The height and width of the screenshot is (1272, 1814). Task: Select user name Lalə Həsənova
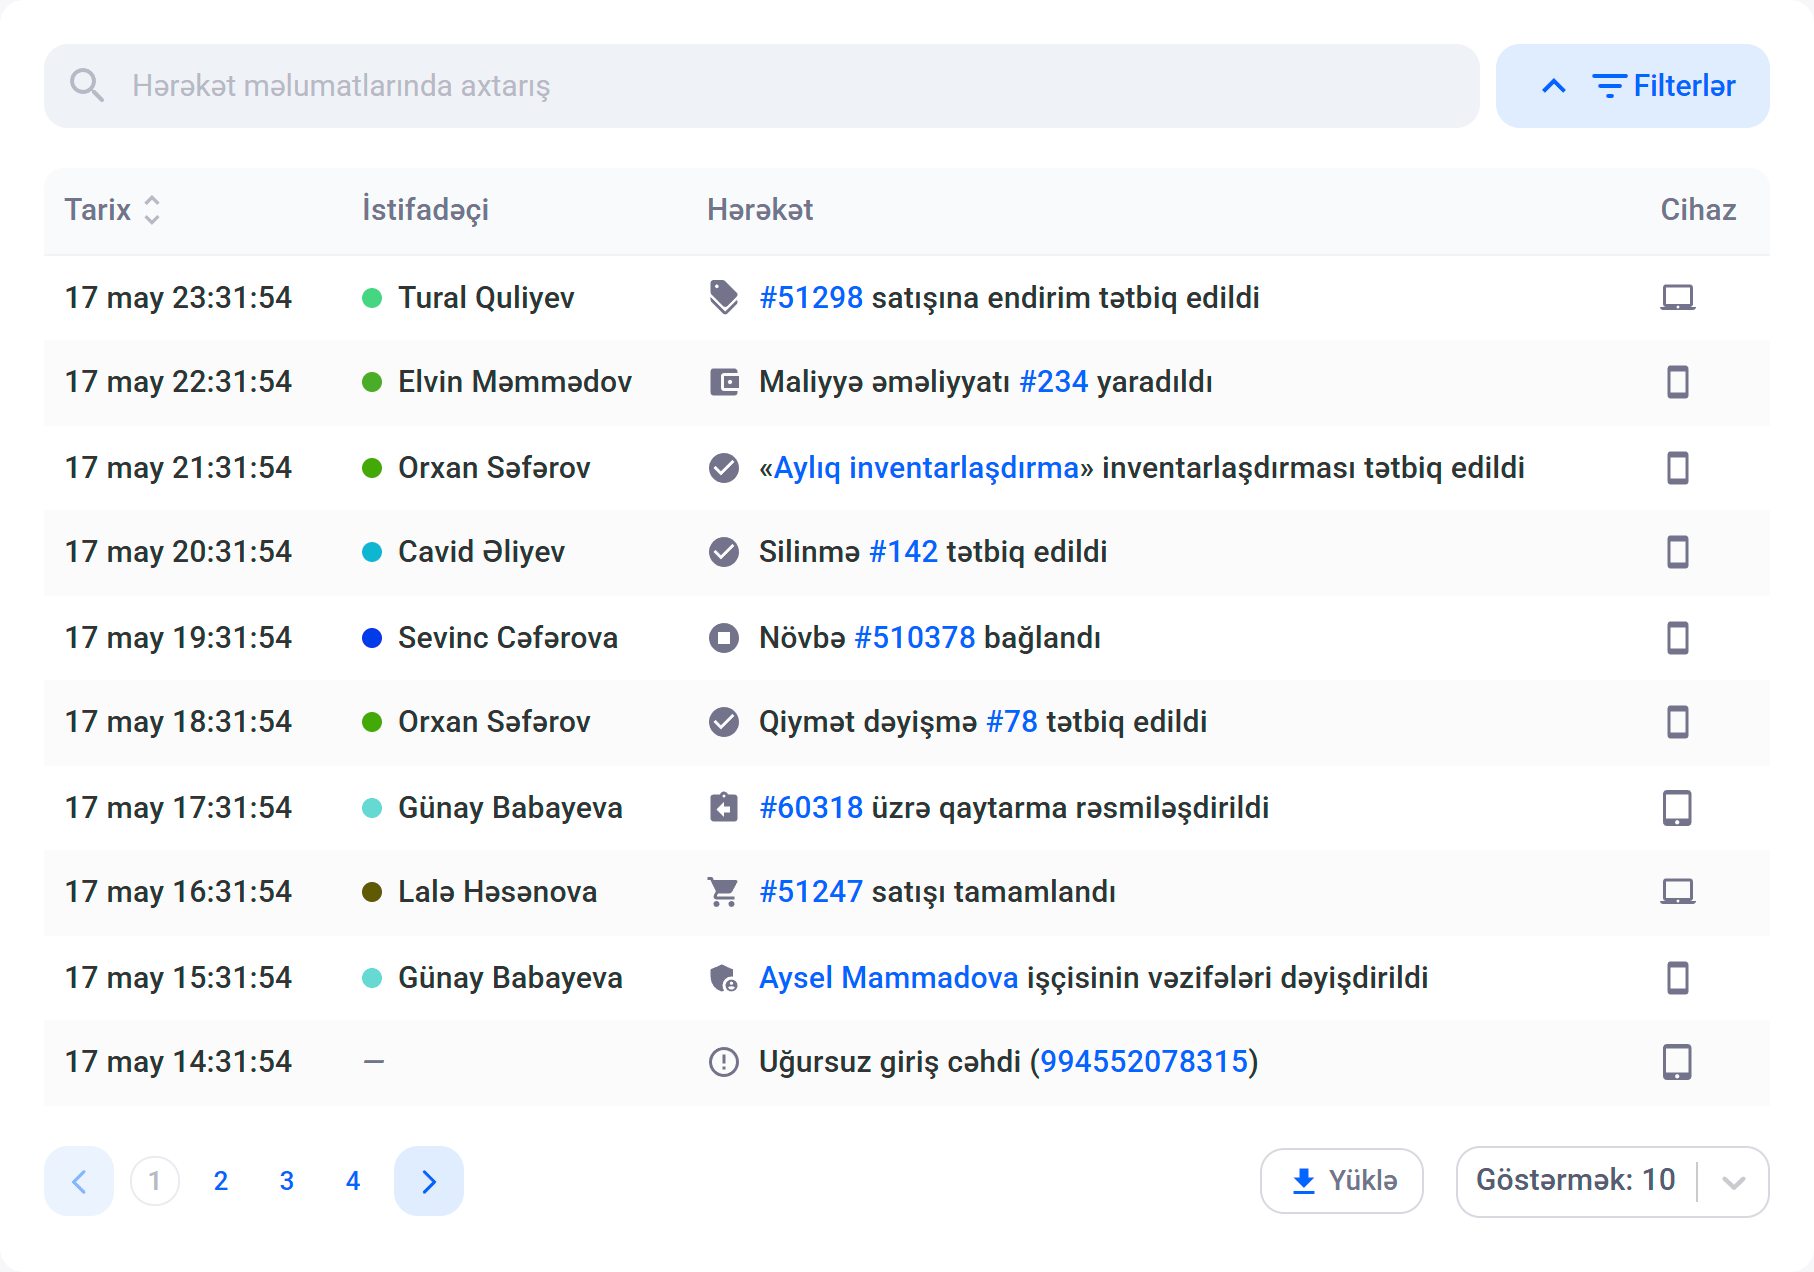[x=497, y=892]
